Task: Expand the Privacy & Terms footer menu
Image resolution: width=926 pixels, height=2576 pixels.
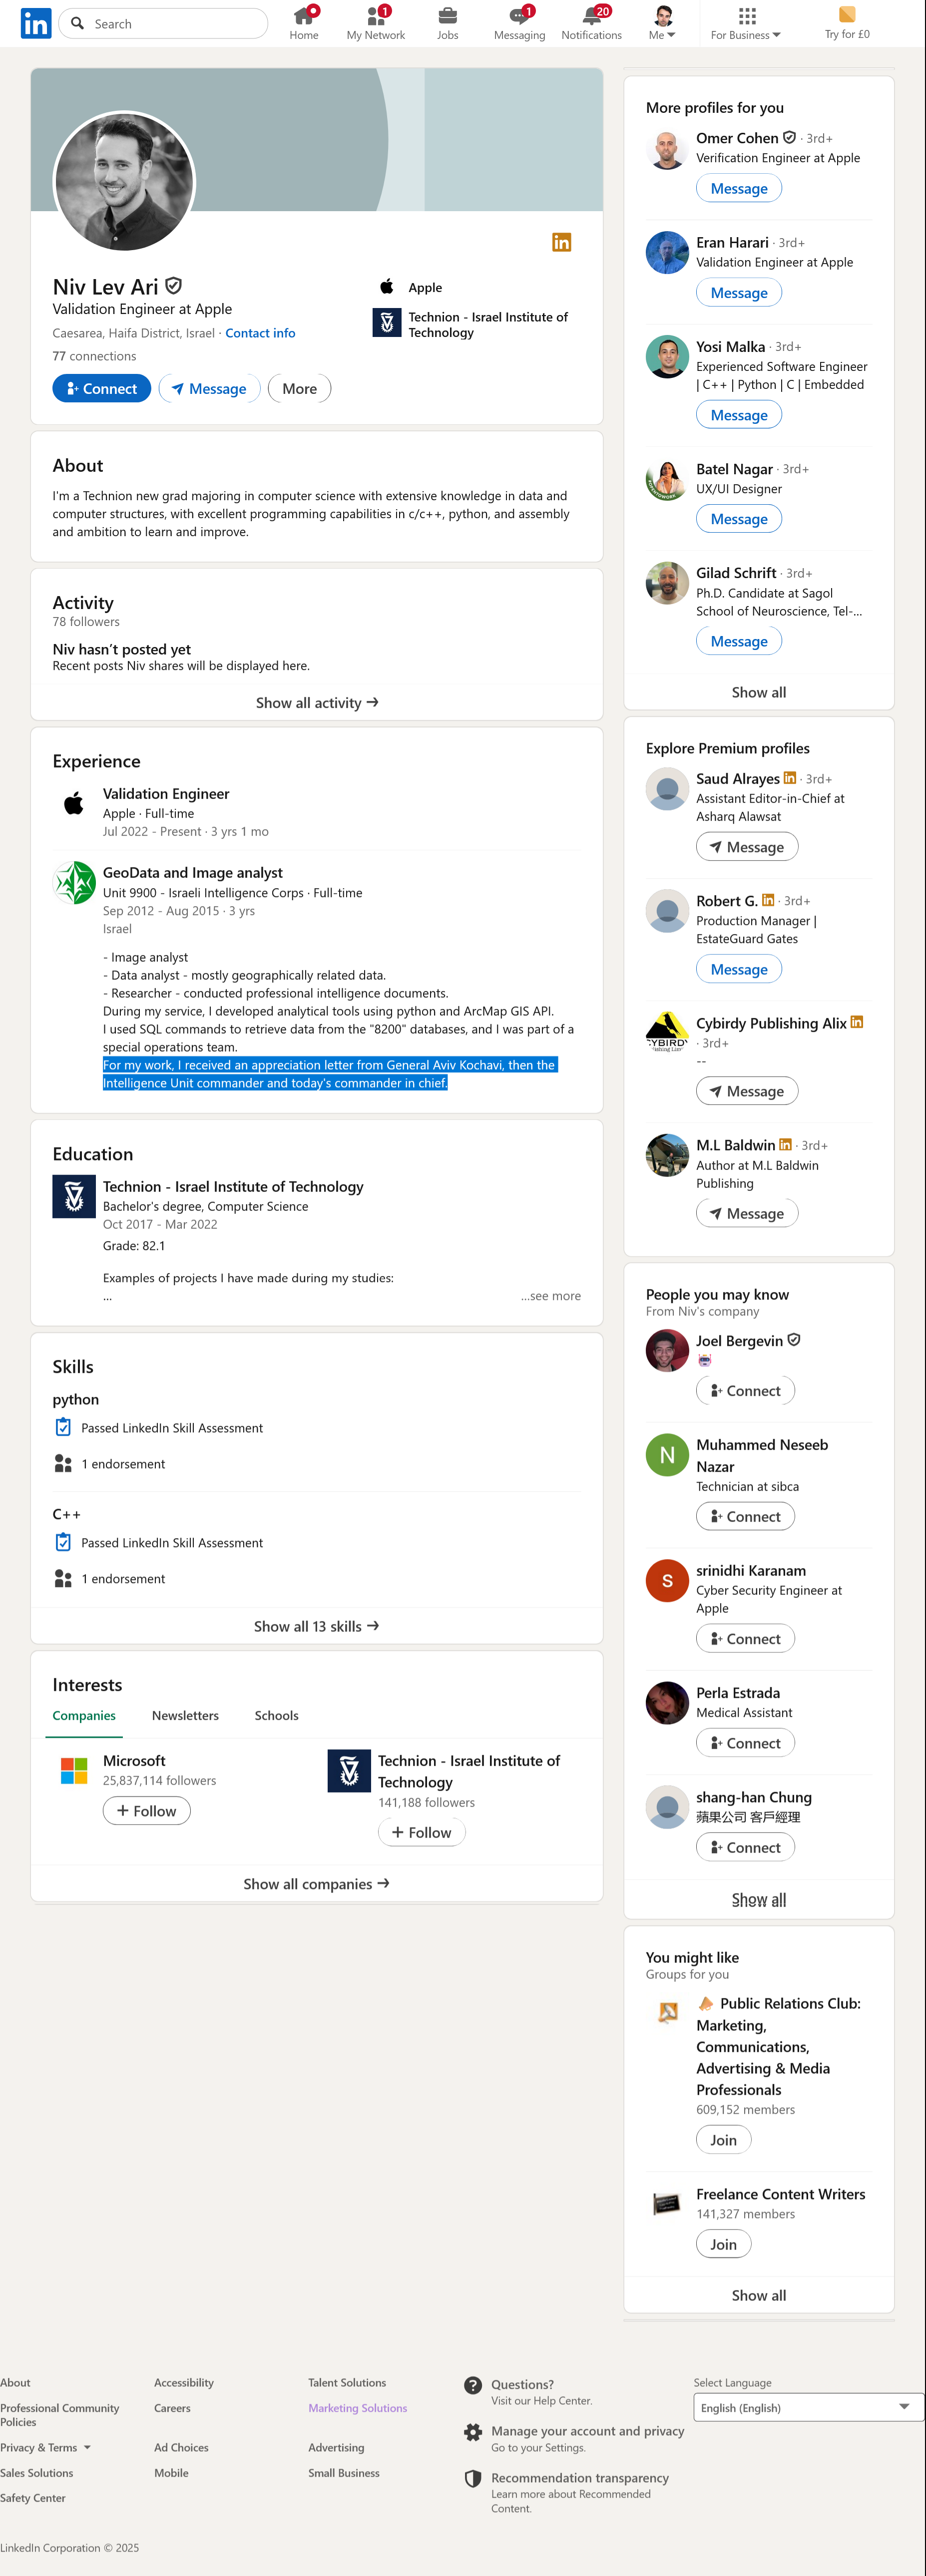Action: (x=45, y=2447)
